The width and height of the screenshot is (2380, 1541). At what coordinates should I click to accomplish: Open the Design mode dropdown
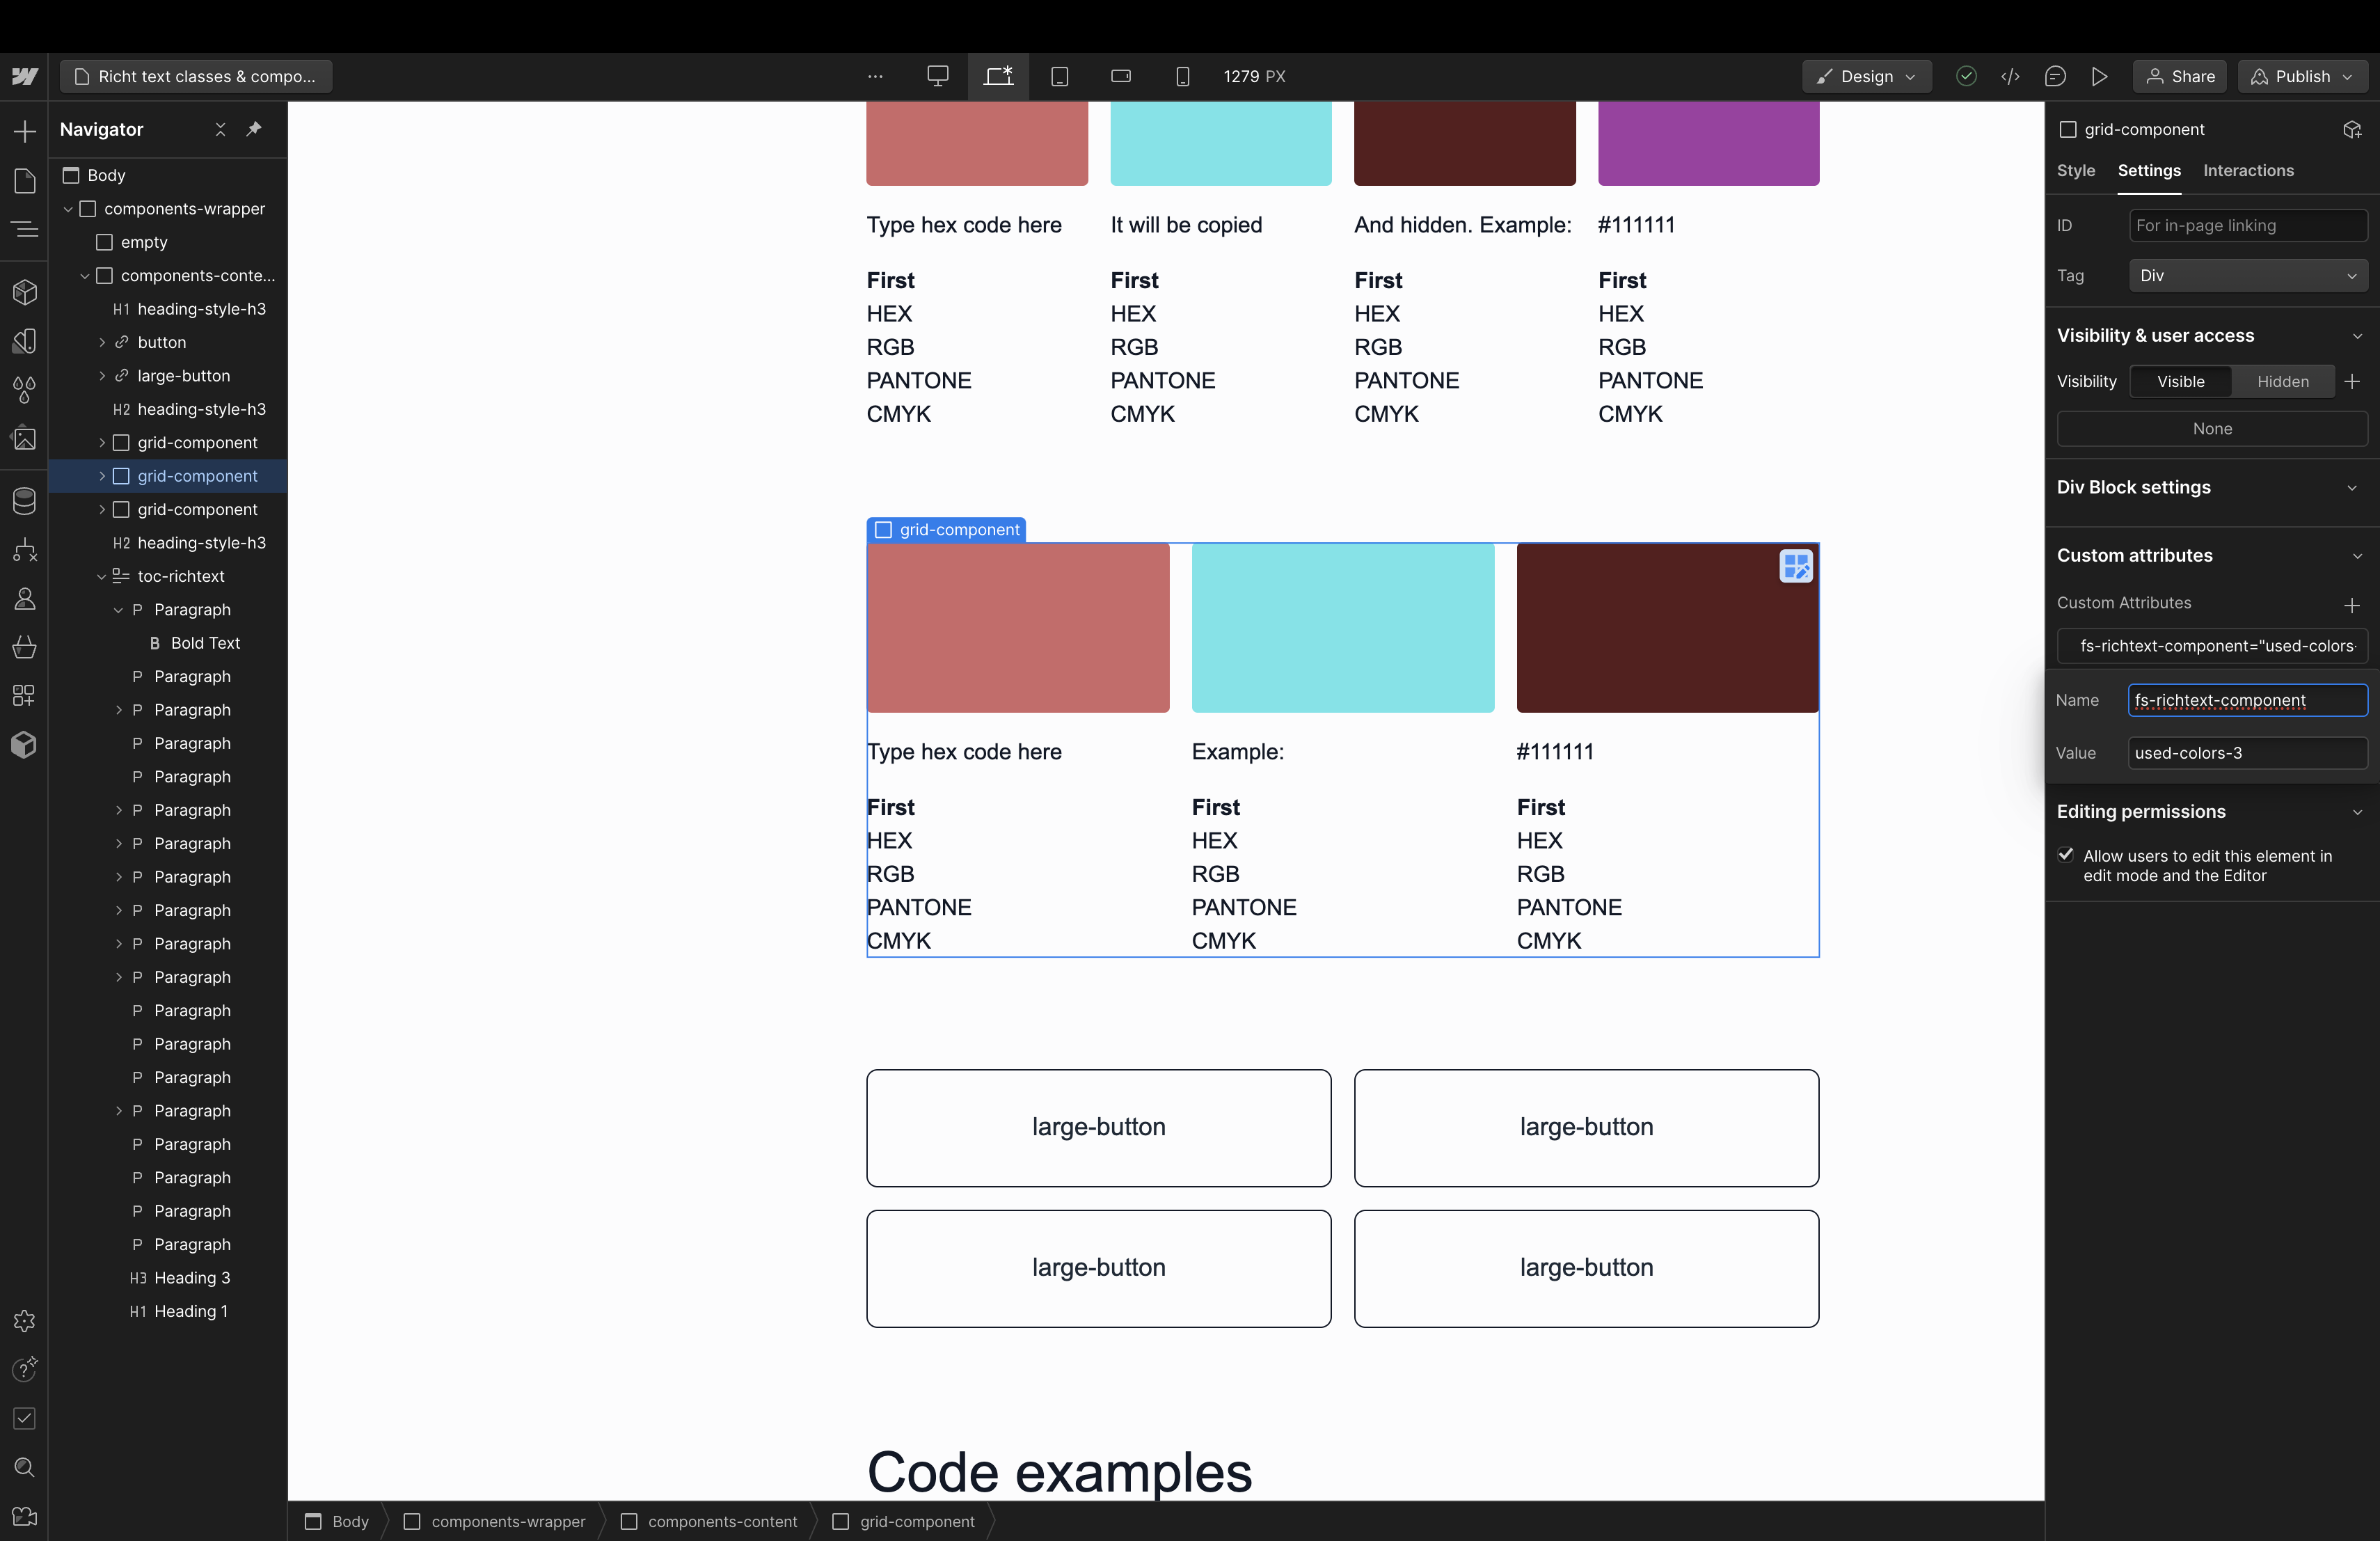(1866, 76)
